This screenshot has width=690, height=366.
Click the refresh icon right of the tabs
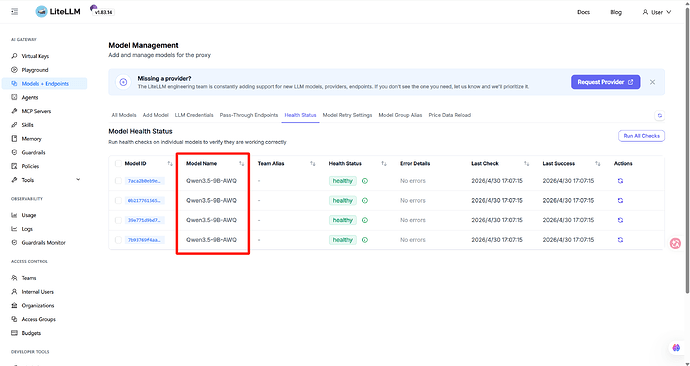659,115
